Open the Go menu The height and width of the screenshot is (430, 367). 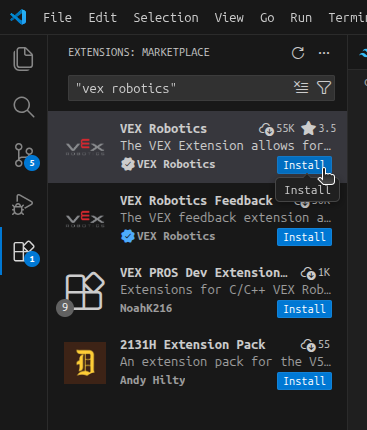267,17
